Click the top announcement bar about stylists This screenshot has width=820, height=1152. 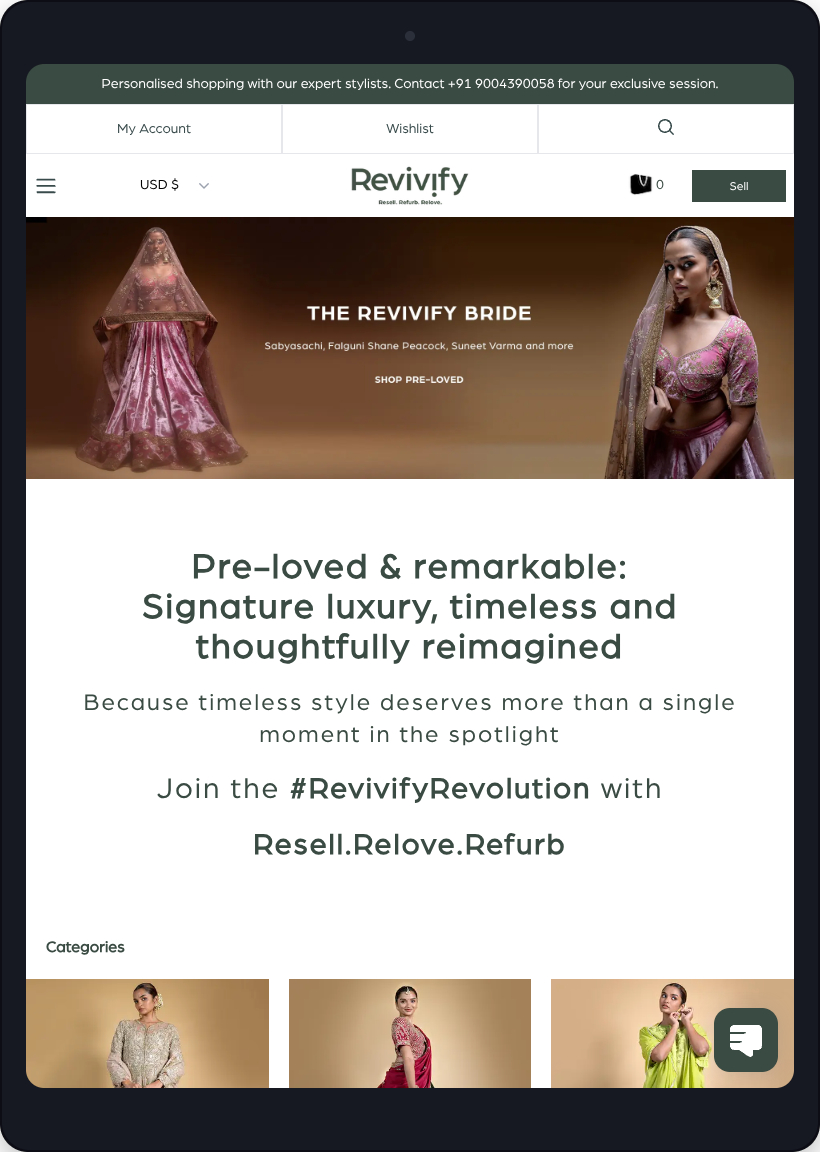410,84
